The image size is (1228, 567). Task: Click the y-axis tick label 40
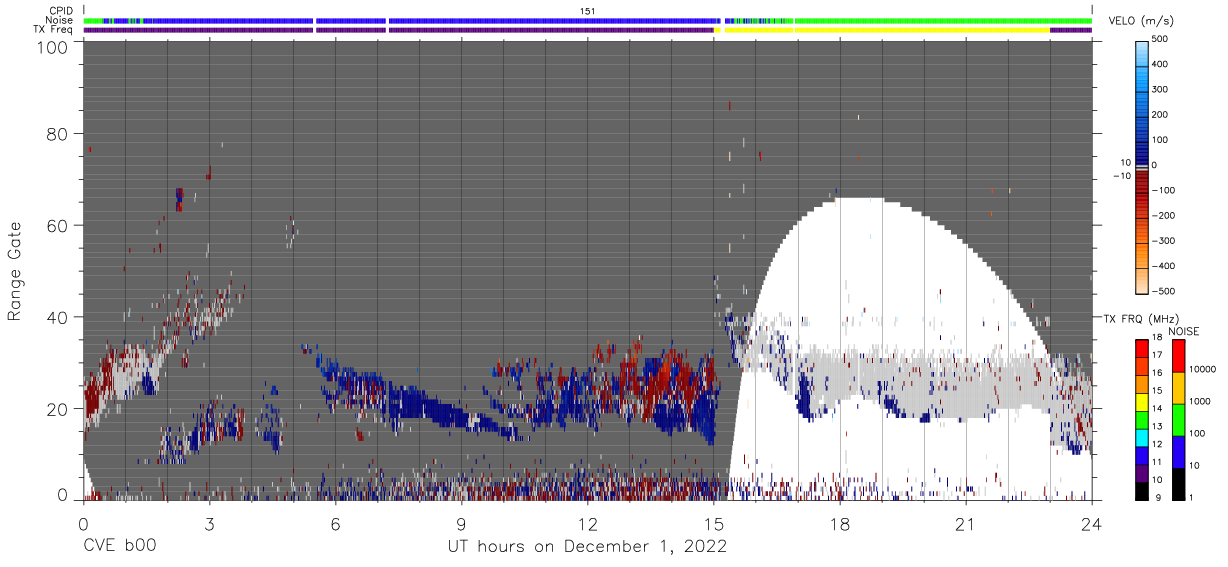58,317
